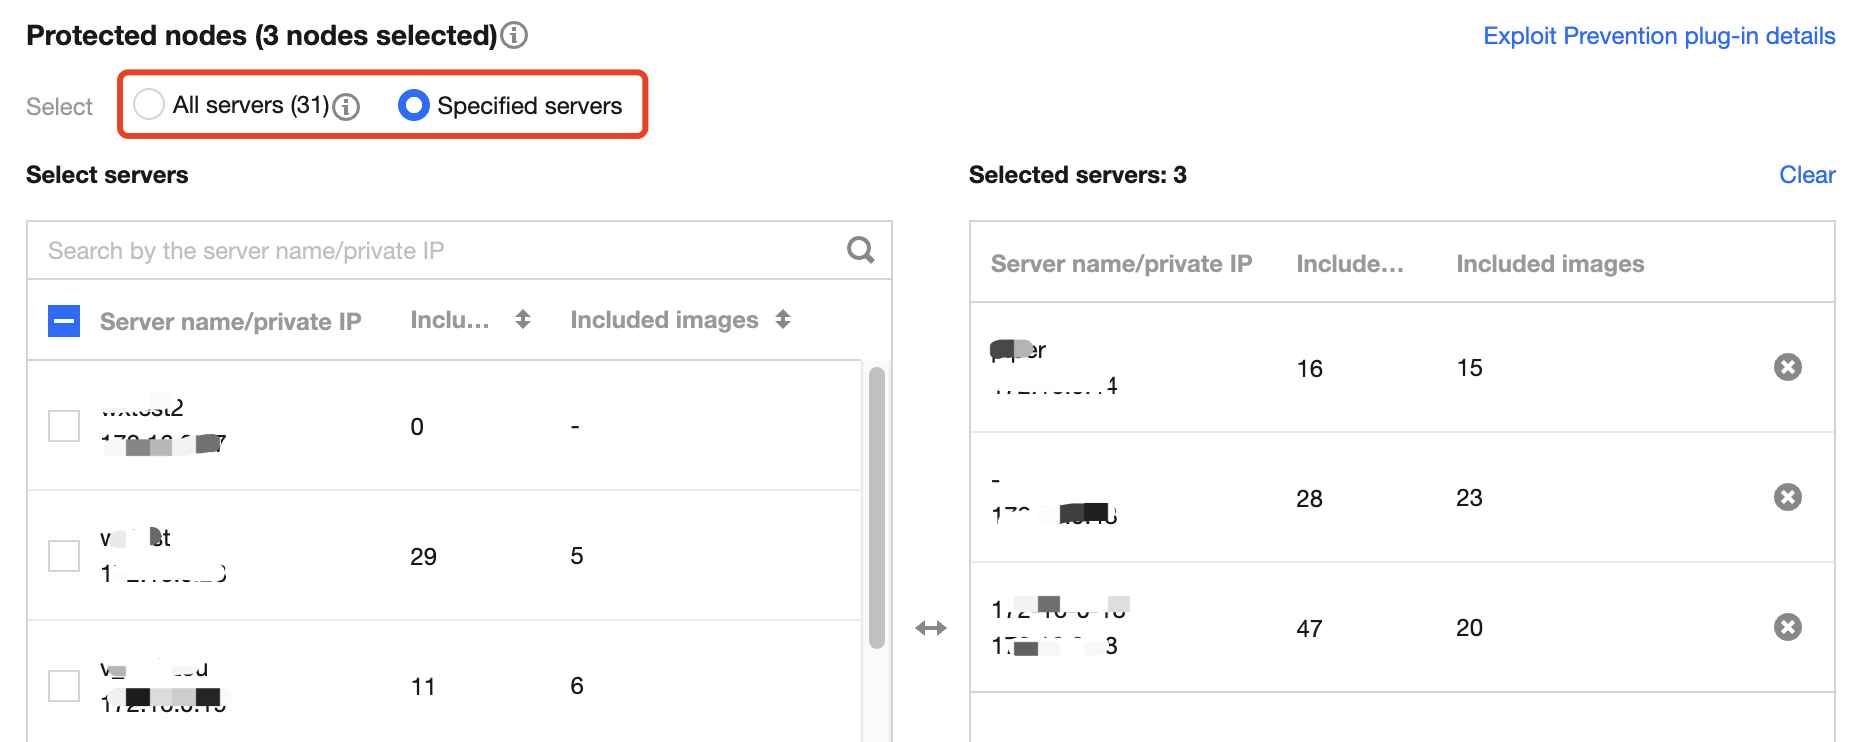
Task: Select the Specified servers radio option
Action: pyautogui.click(x=413, y=105)
